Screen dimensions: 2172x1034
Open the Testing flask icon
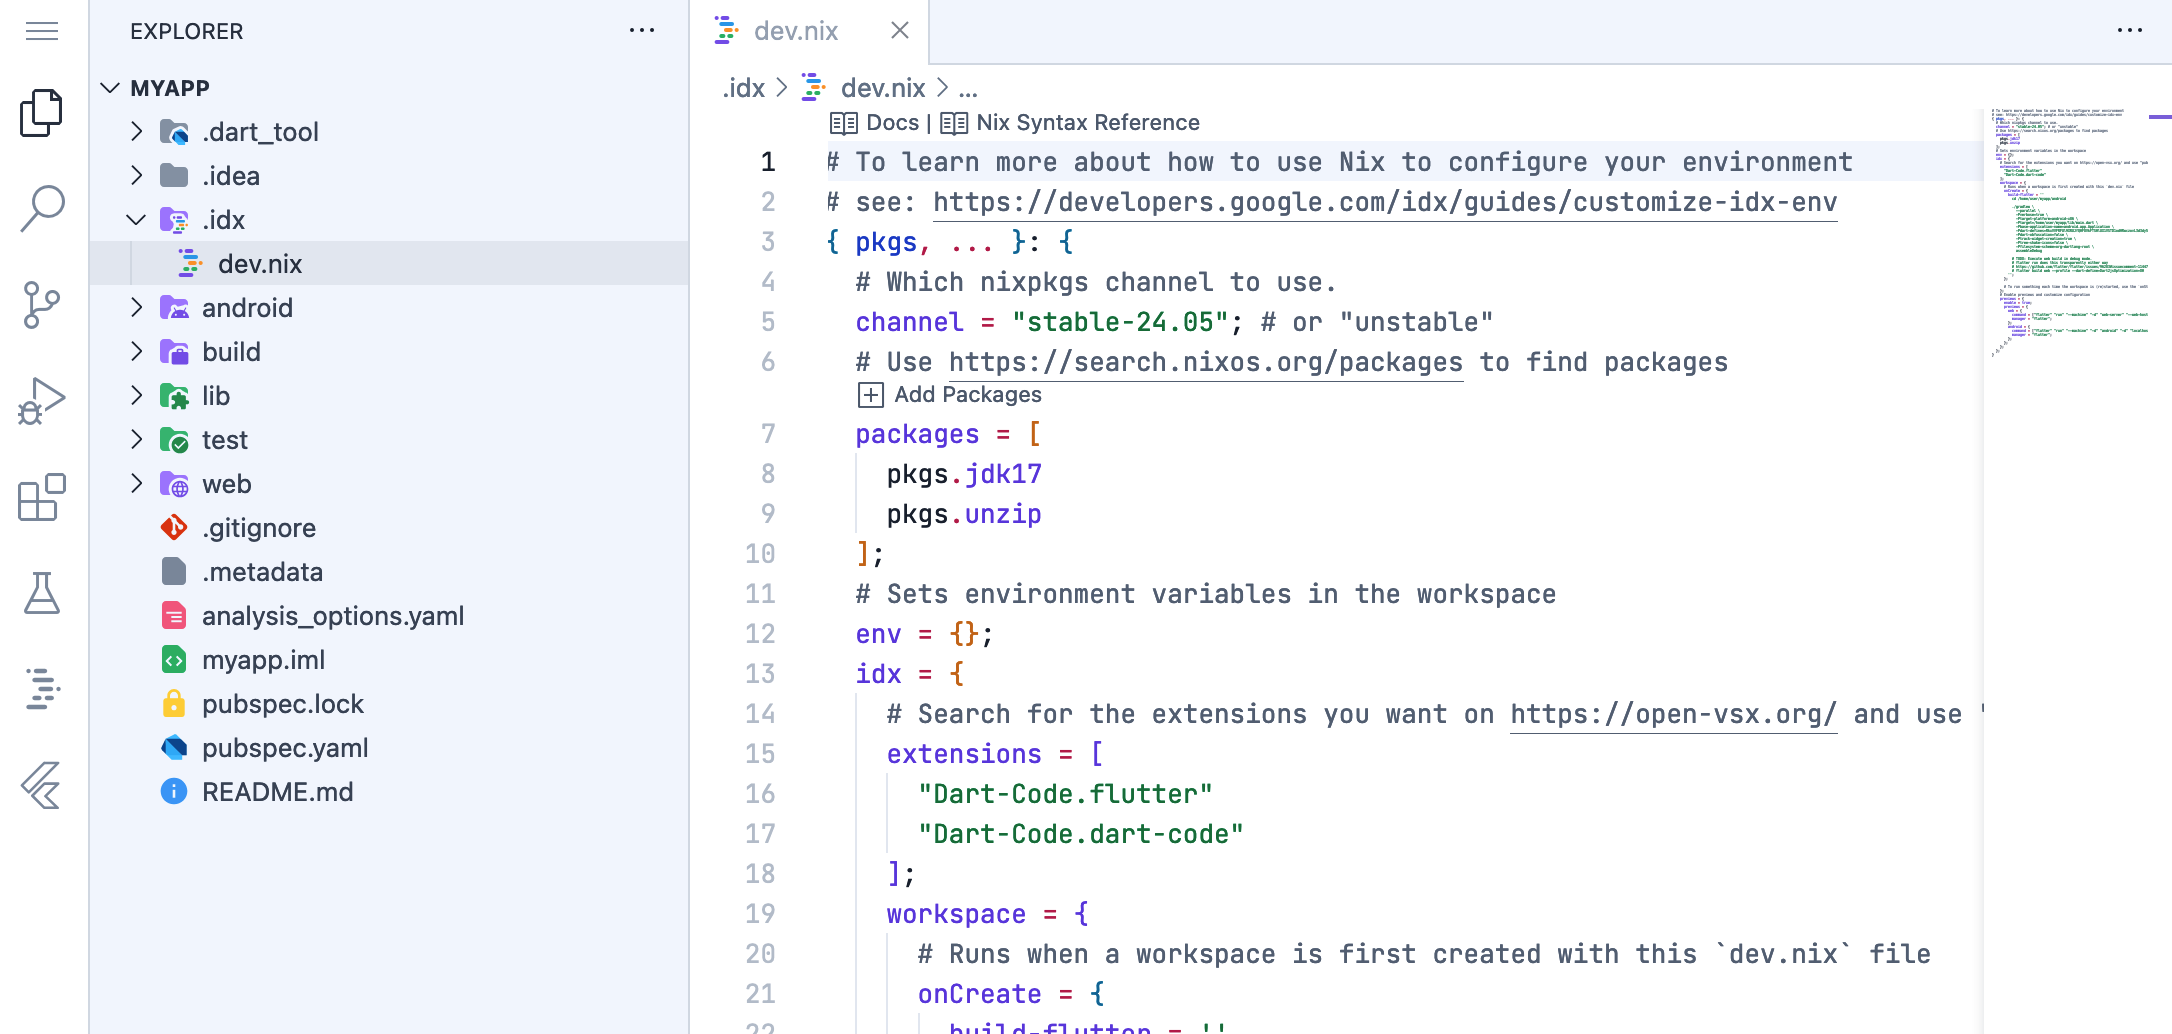(x=42, y=593)
